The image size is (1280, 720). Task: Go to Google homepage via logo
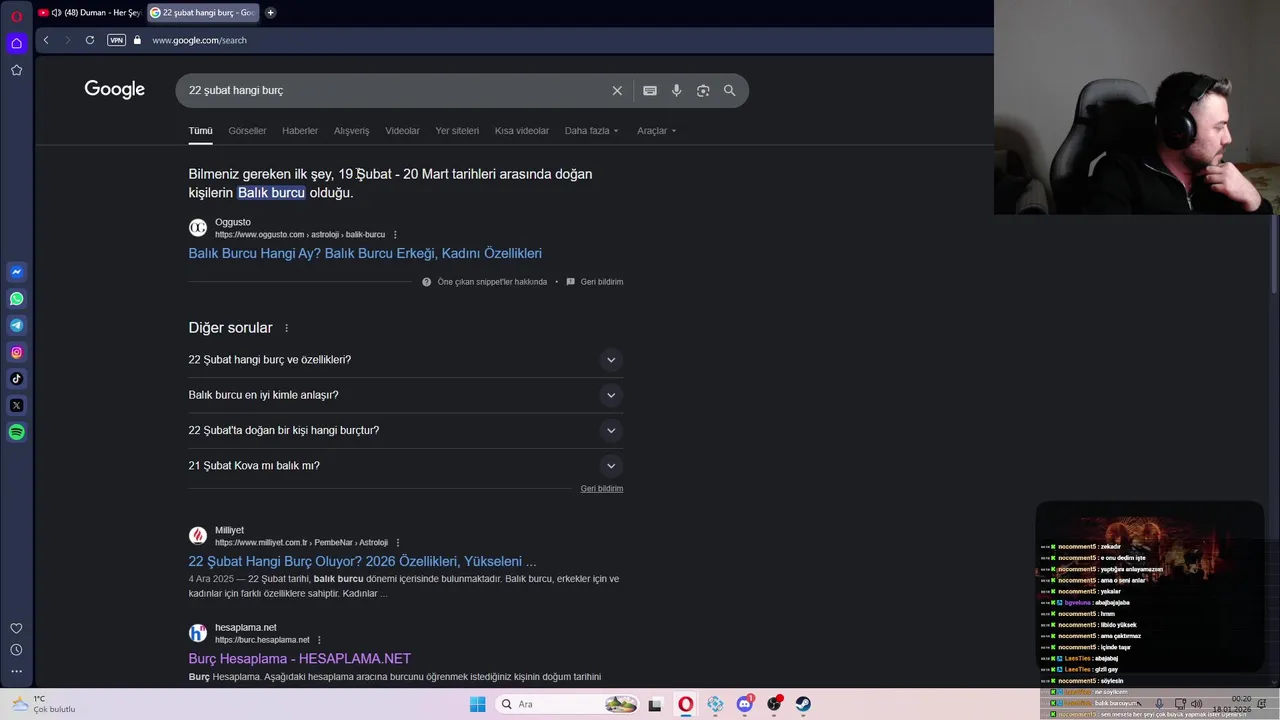click(115, 90)
